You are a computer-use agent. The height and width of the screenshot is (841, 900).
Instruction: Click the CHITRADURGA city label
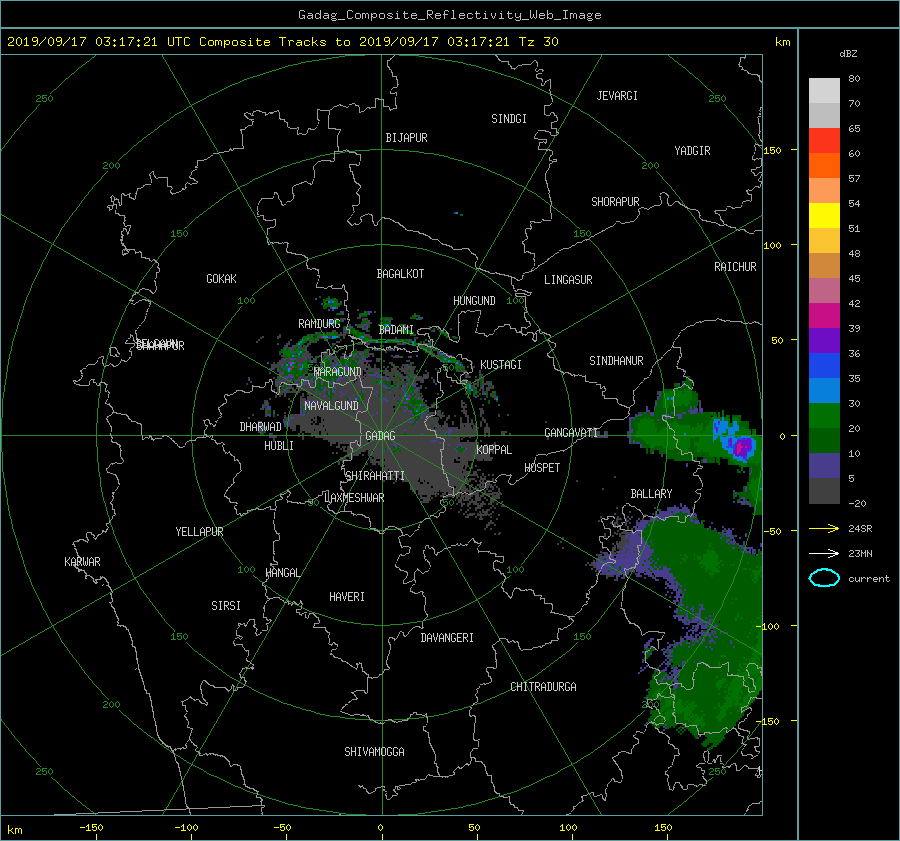[543, 687]
